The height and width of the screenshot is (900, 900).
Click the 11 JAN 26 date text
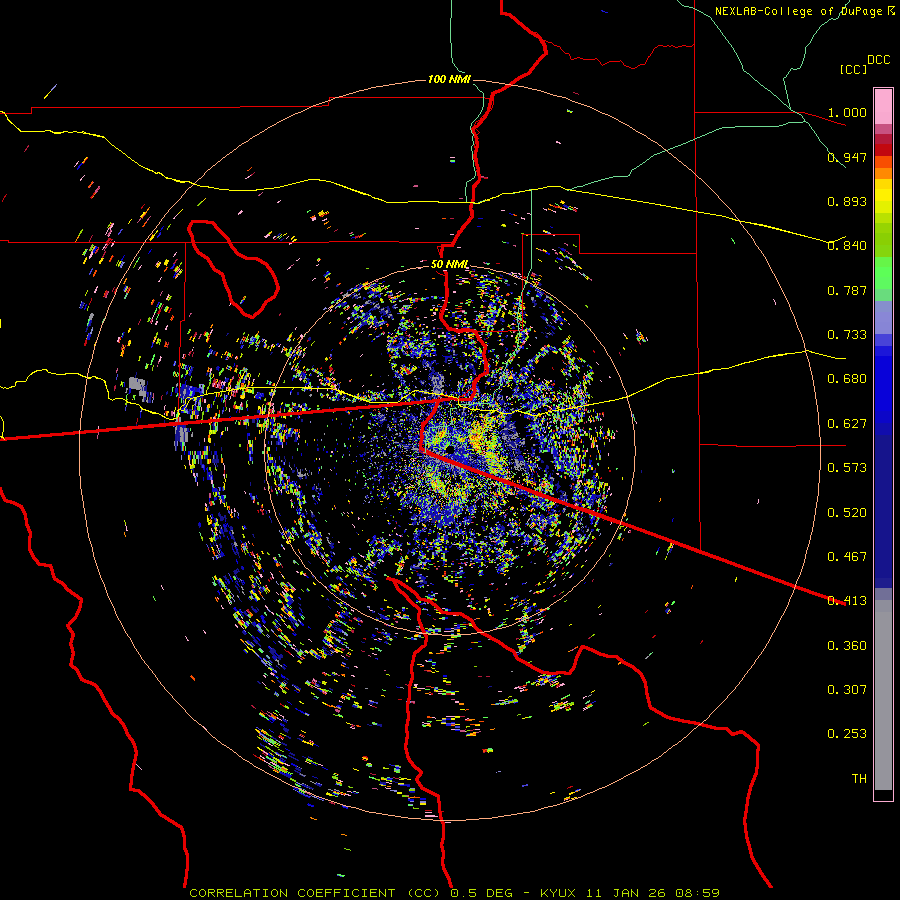pos(624,893)
